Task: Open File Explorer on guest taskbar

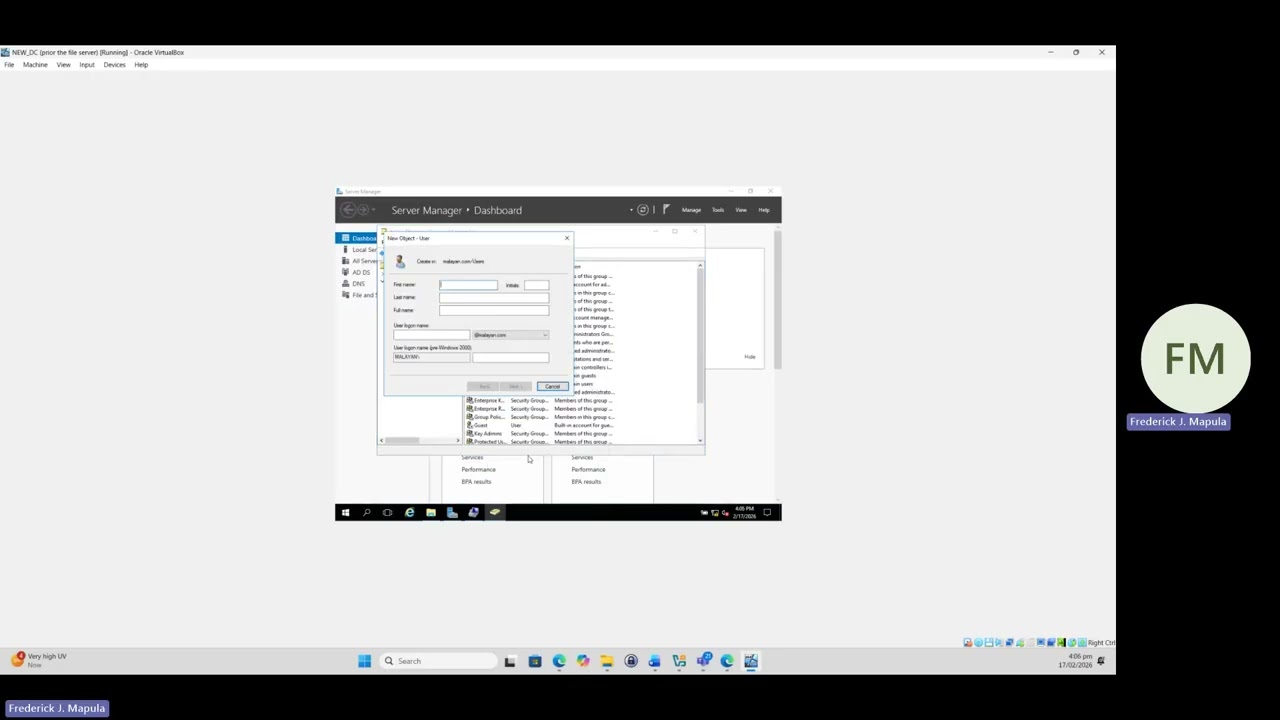Action: (x=430, y=512)
